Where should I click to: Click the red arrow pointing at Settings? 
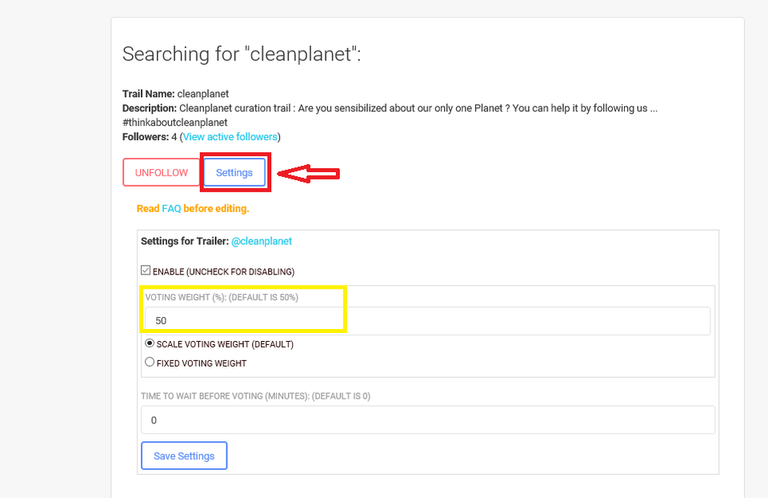(x=308, y=173)
